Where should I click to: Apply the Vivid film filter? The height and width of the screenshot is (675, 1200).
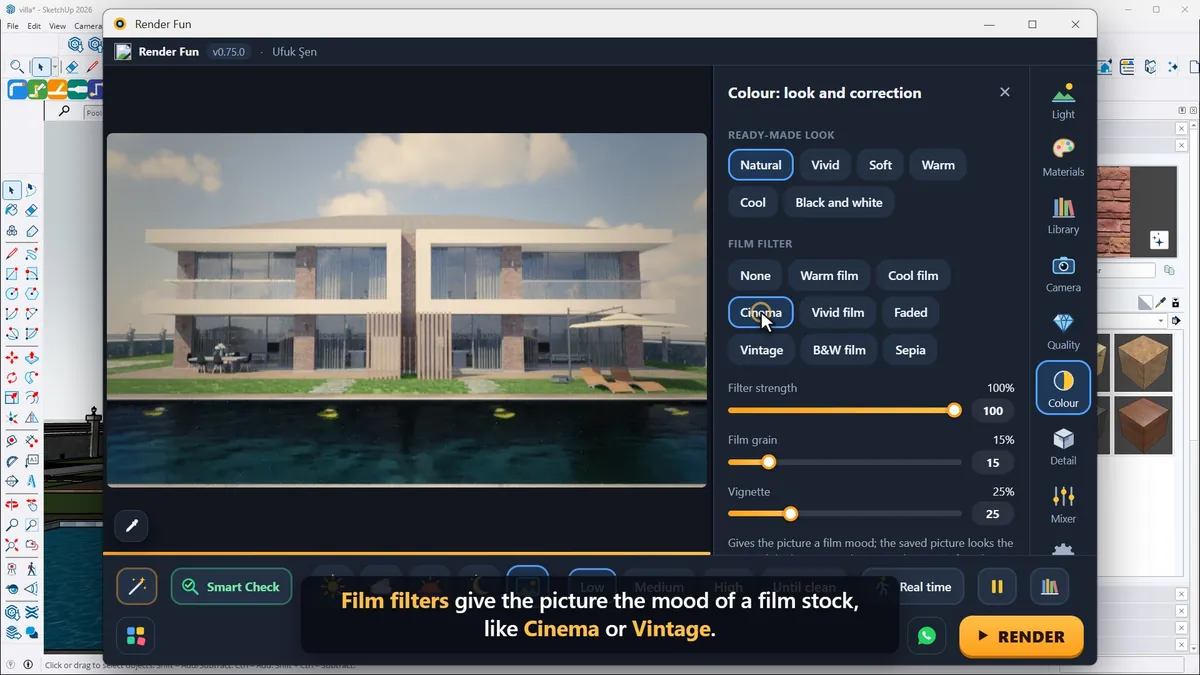(x=838, y=313)
